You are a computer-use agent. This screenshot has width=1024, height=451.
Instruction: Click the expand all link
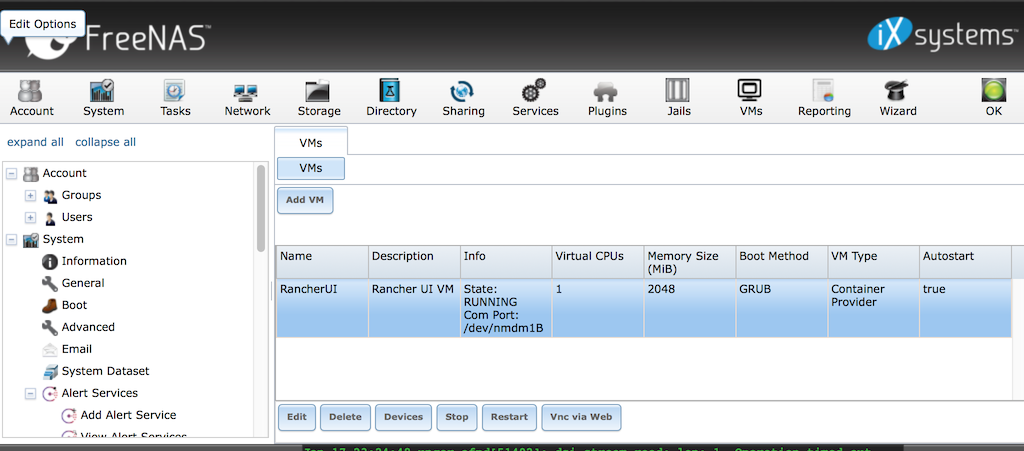pyautogui.click(x=35, y=142)
